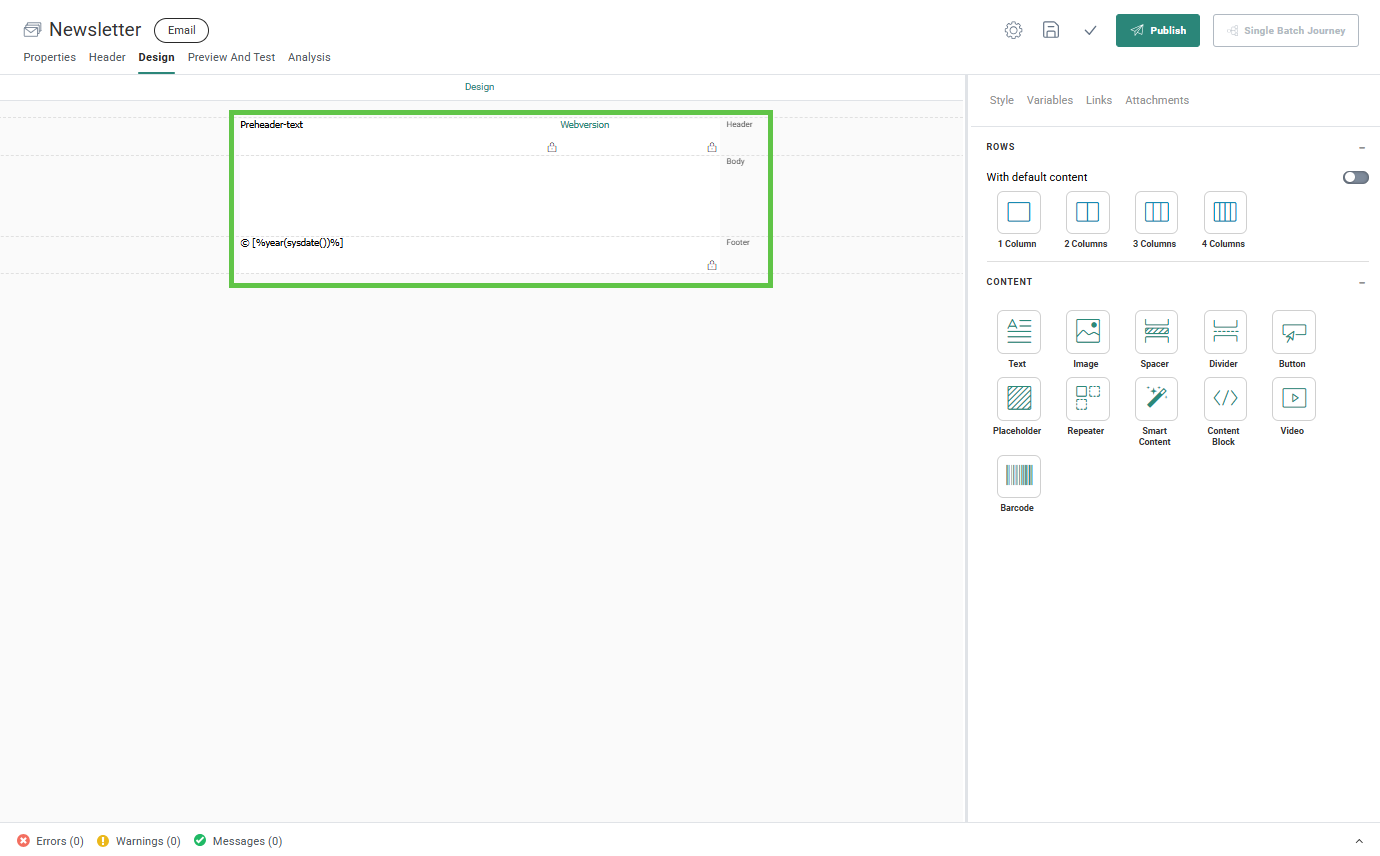Open settings with the gear icon
Screen dimensions: 1380x856
[x=1013, y=30]
